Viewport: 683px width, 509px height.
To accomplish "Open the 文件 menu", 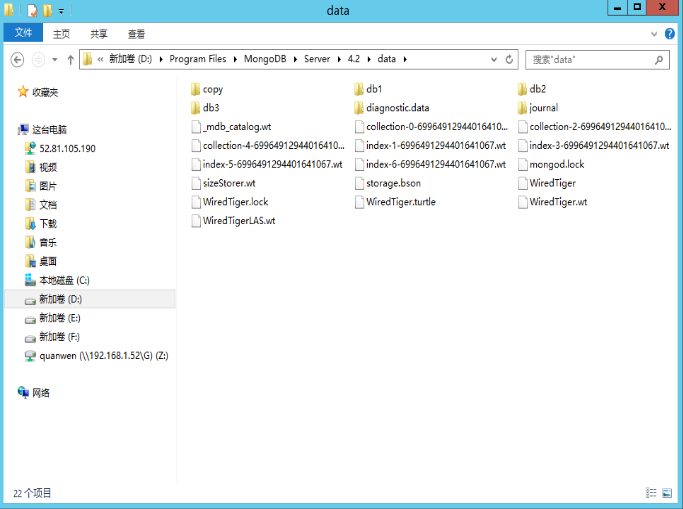I will click(23, 33).
